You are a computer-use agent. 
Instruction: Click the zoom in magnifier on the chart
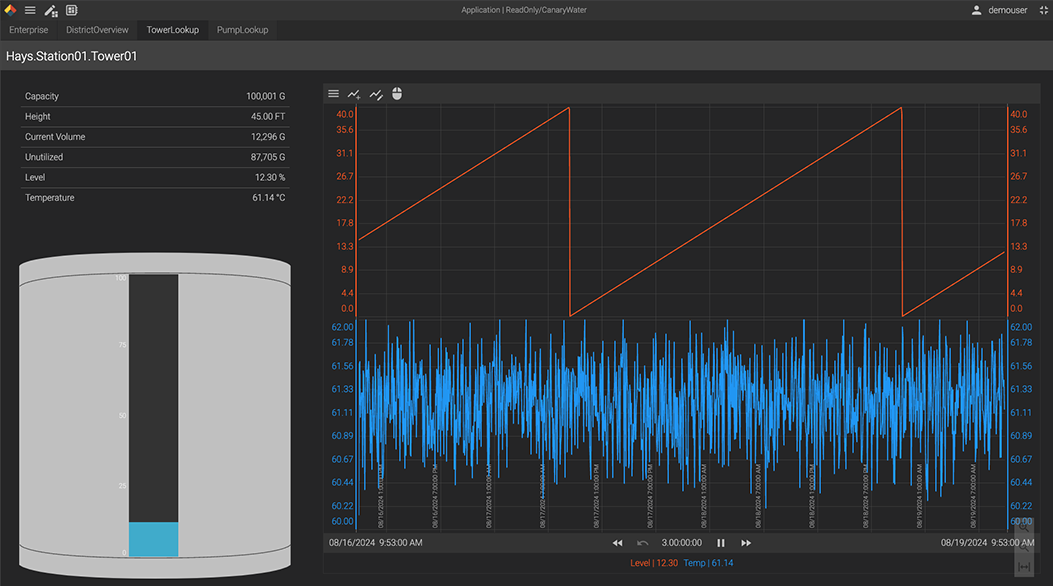coord(1023,527)
